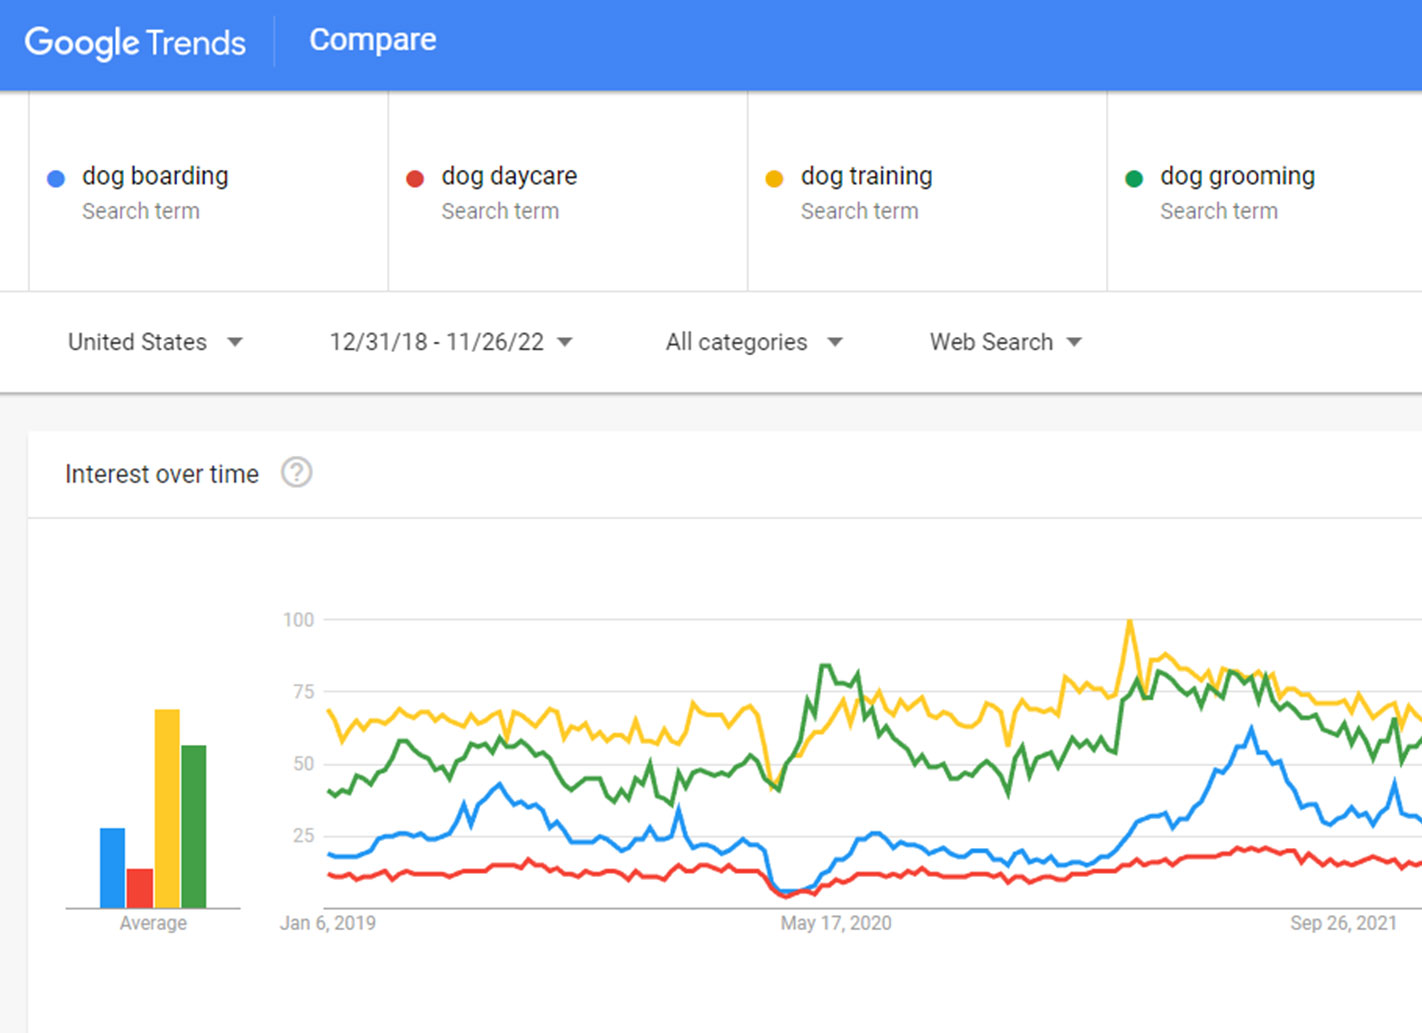Click the green average bar

(194, 827)
